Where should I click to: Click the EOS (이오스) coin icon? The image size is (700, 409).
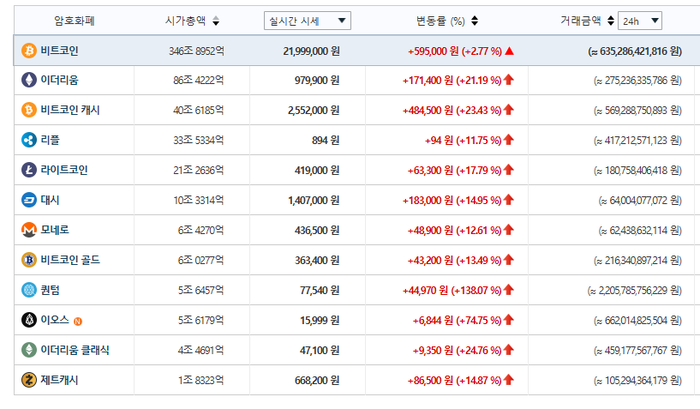coord(29,320)
